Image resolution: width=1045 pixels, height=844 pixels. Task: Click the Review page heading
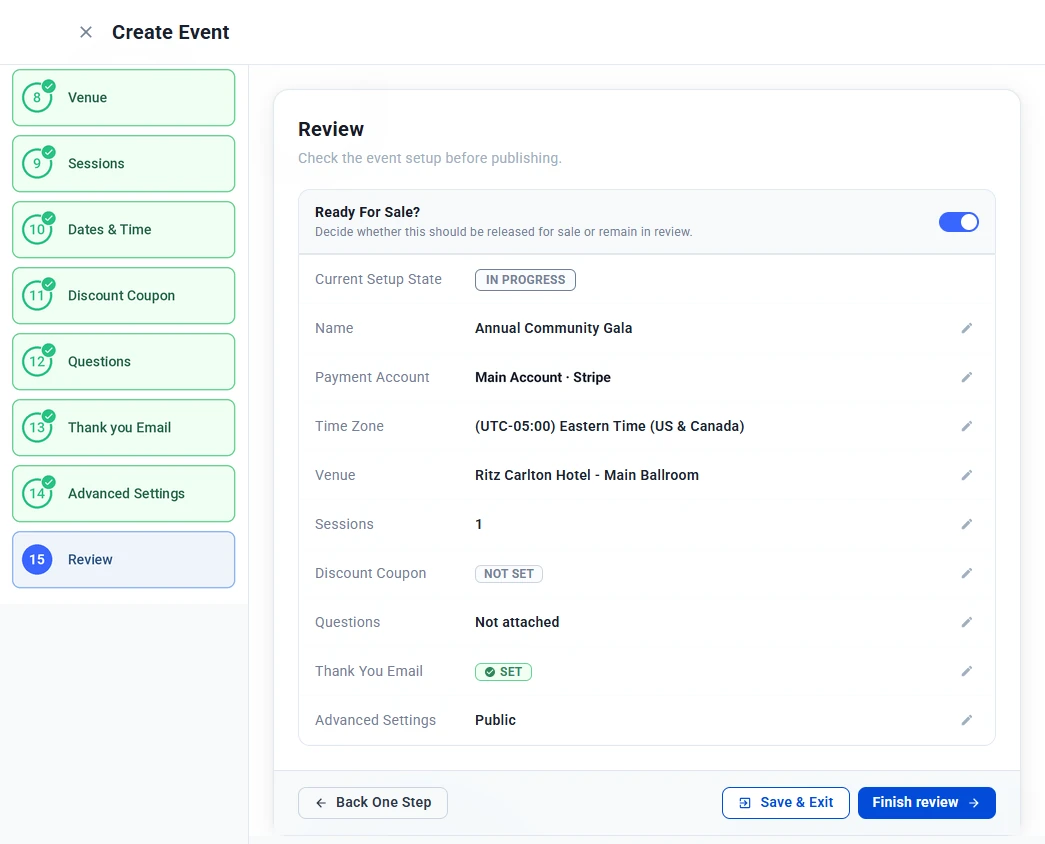331,129
